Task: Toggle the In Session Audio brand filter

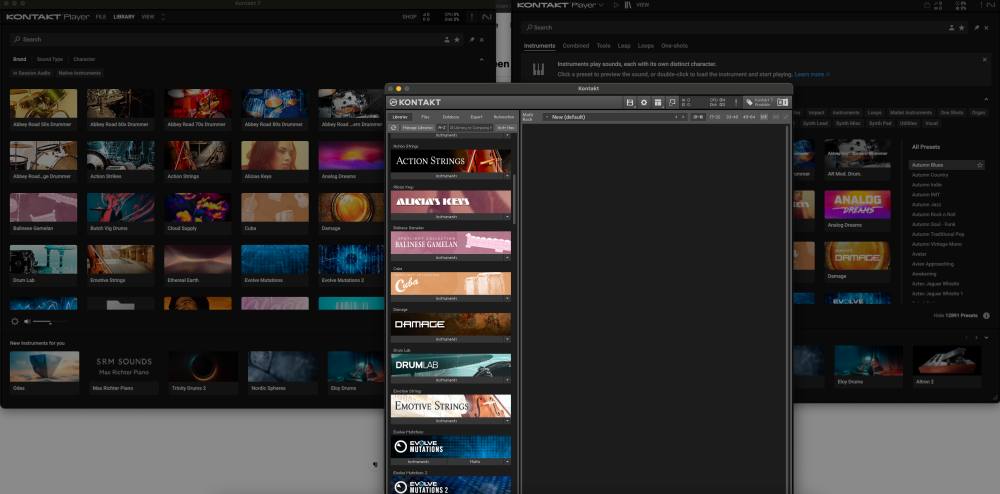Action: (32, 73)
